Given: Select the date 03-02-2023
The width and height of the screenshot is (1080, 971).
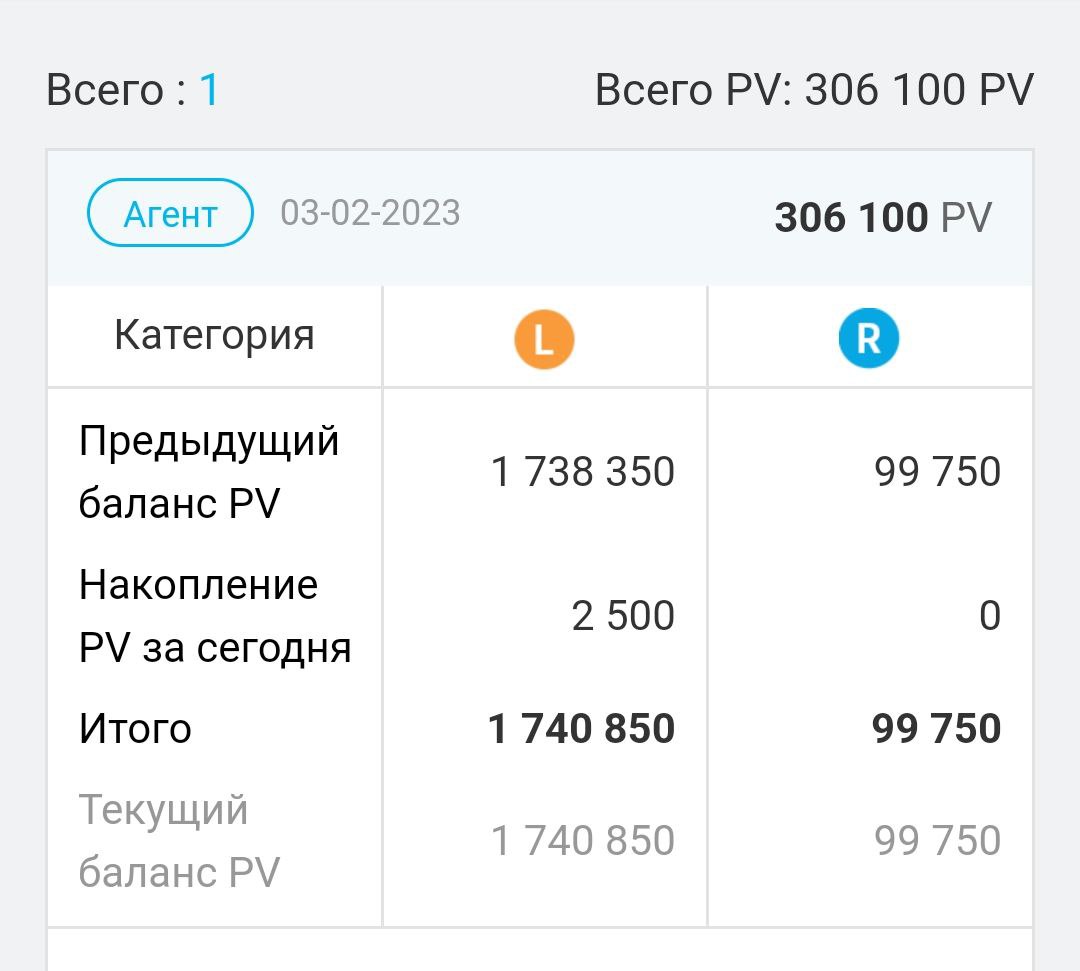Looking at the screenshot, I should click(x=370, y=213).
